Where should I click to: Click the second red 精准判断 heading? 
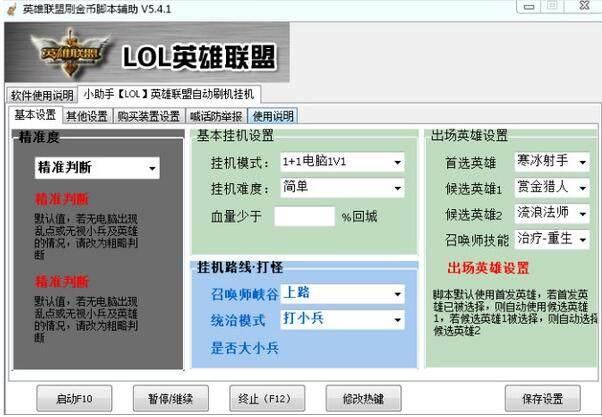pos(62,282)
